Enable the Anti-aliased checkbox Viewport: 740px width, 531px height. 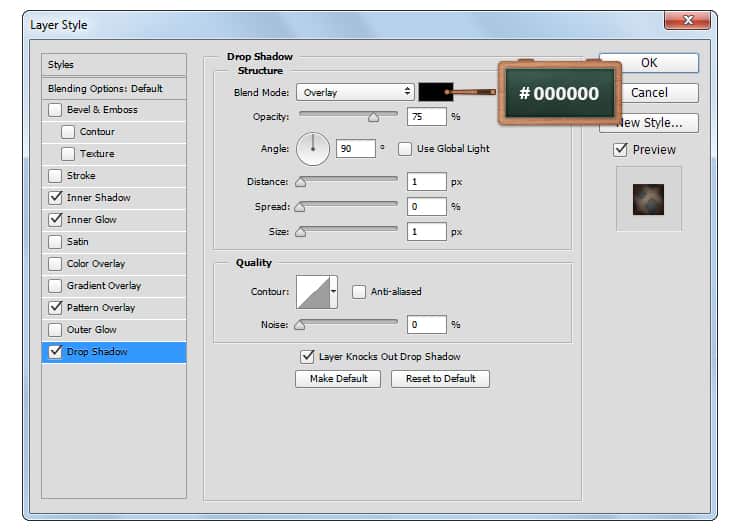click(x=359, y=292)
